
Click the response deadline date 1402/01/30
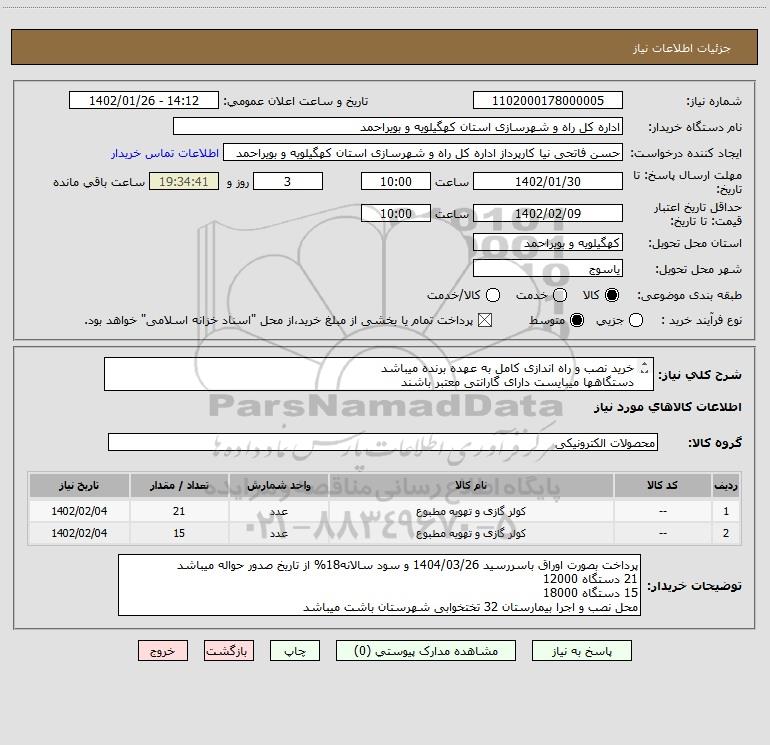548,181
